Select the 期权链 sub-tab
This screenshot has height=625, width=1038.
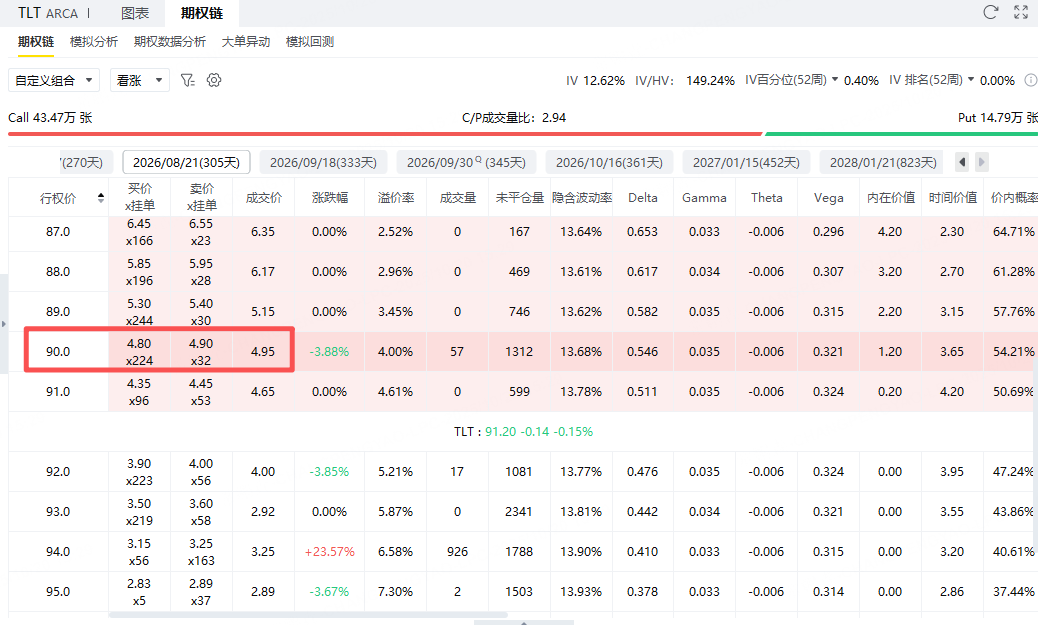[36, 42]
